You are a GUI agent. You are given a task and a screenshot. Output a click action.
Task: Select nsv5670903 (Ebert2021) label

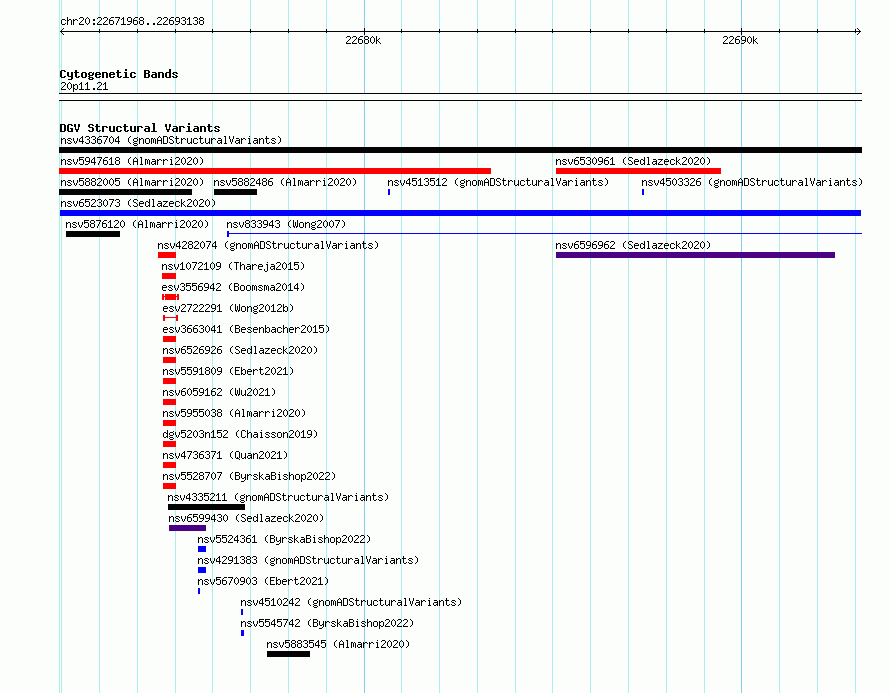click(x=263, y=581)
